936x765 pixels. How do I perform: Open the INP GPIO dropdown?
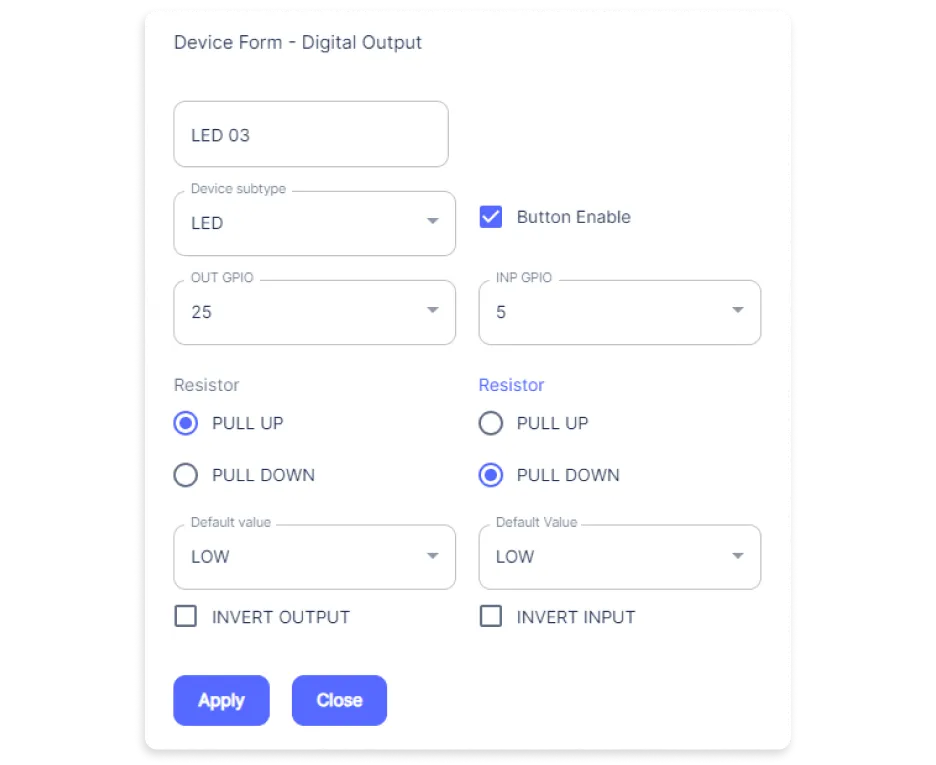pyautogui.click(x=620, y=312)
